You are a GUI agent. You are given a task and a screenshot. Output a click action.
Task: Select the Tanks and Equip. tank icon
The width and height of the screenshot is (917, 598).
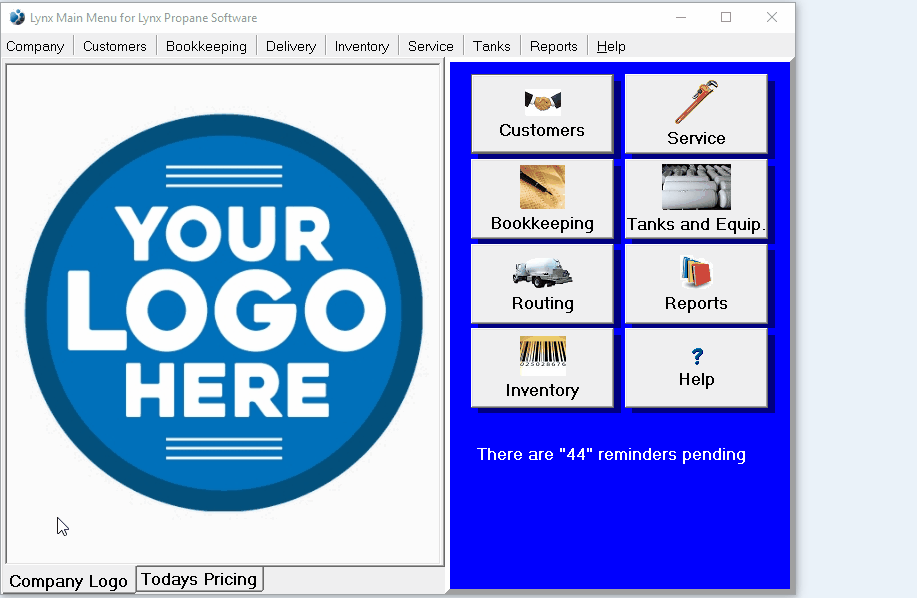click(696, 198)
